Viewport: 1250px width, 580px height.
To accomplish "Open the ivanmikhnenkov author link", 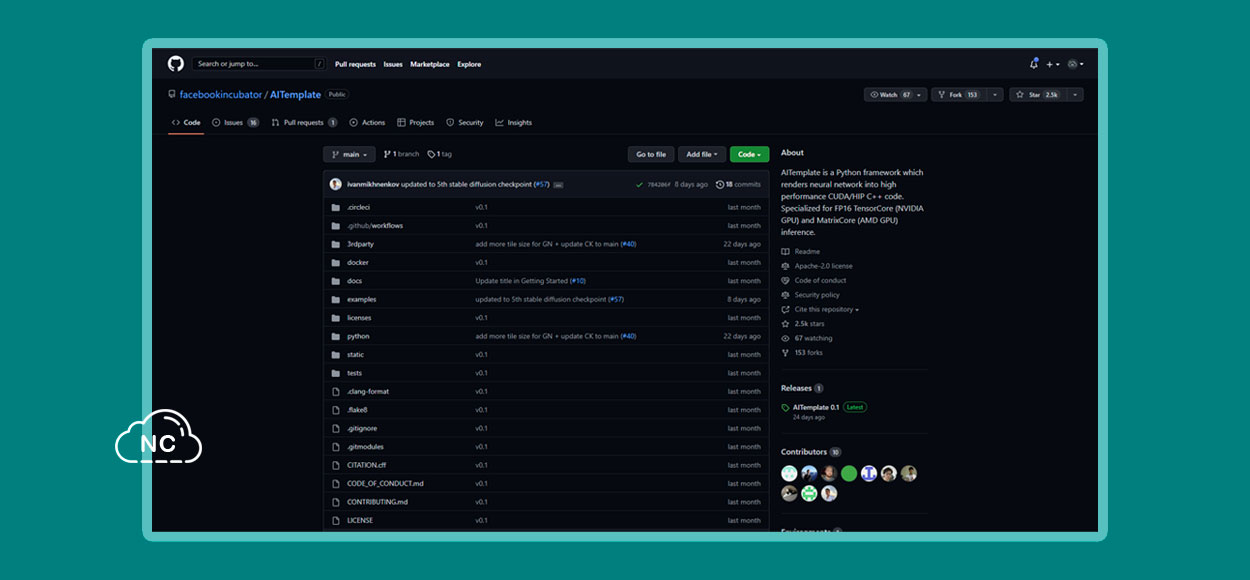I will 372,184.
